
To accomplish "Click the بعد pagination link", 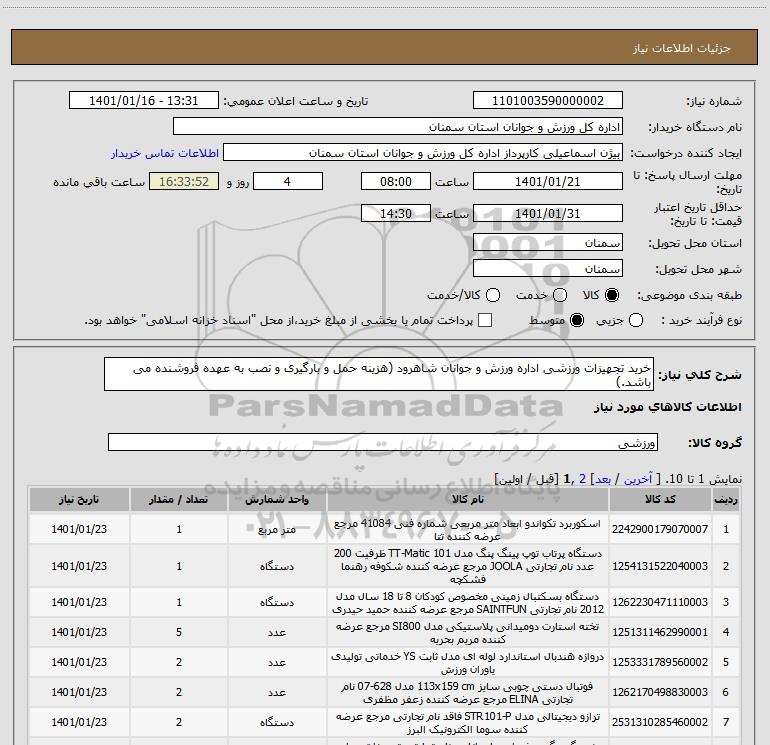I will pos(603,479).
